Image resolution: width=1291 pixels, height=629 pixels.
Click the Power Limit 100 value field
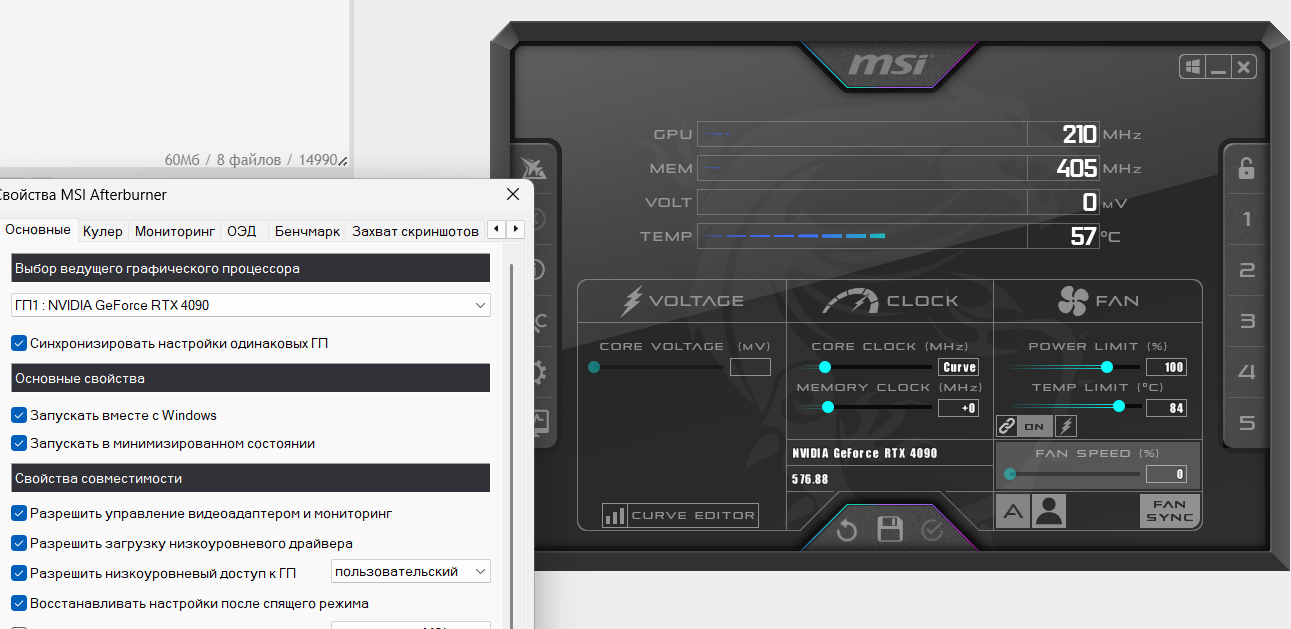[1166, 367]
